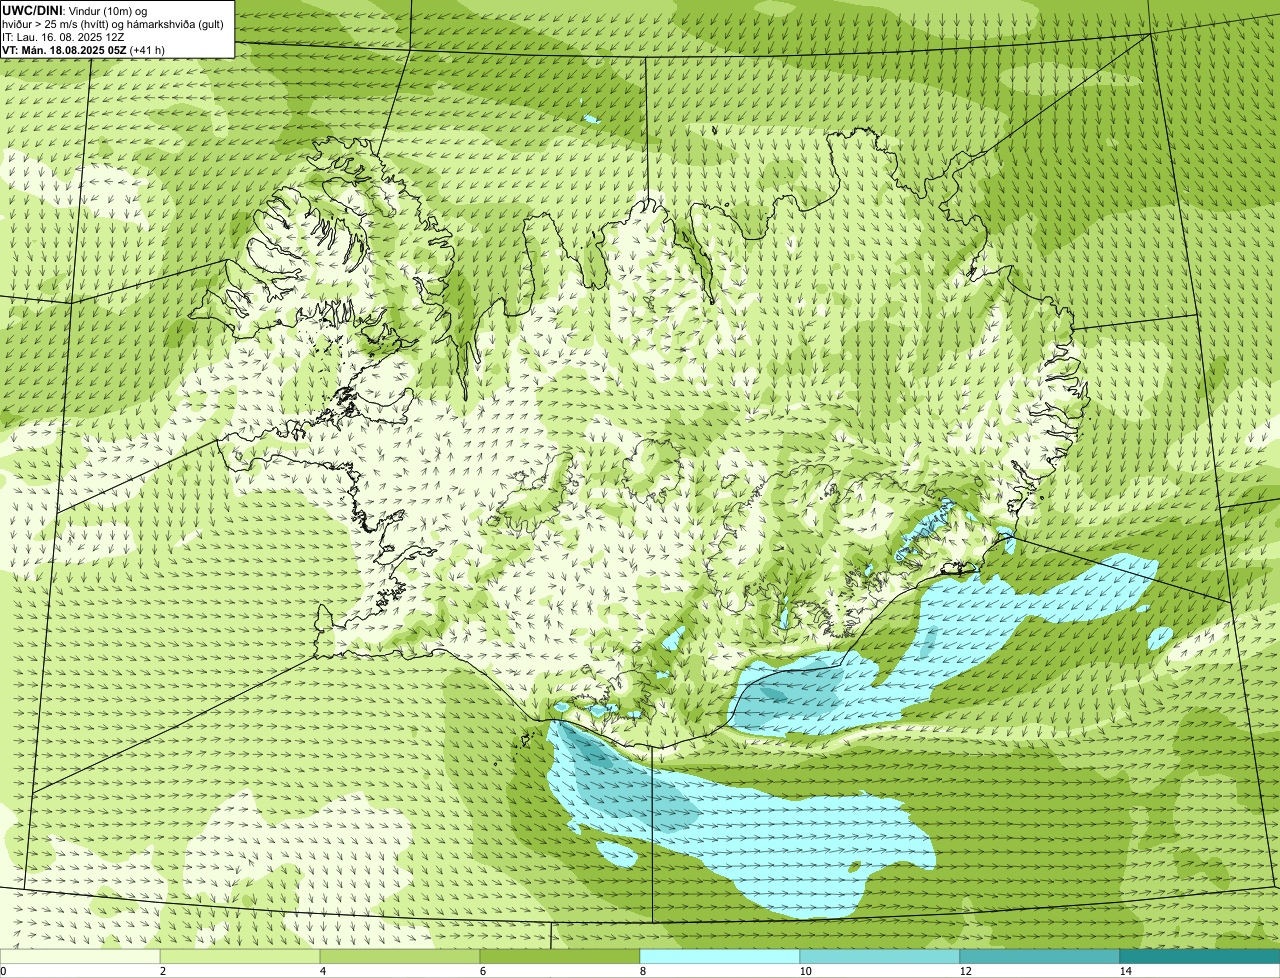Click the '14' tick label on the colorbar
This screenshot has width=1280, height=978.
coord(1125,971)
